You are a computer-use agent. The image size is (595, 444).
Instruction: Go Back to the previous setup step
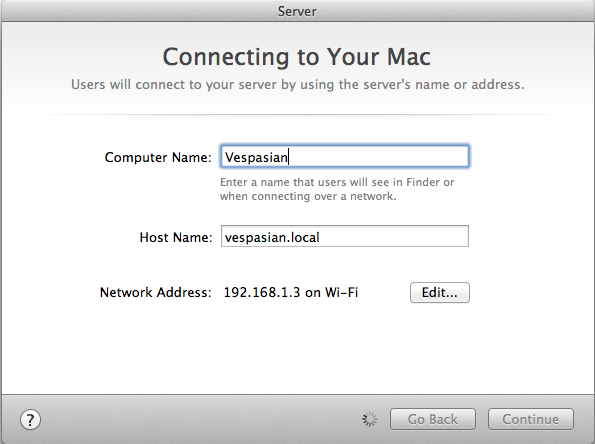(x=433, y=419)
